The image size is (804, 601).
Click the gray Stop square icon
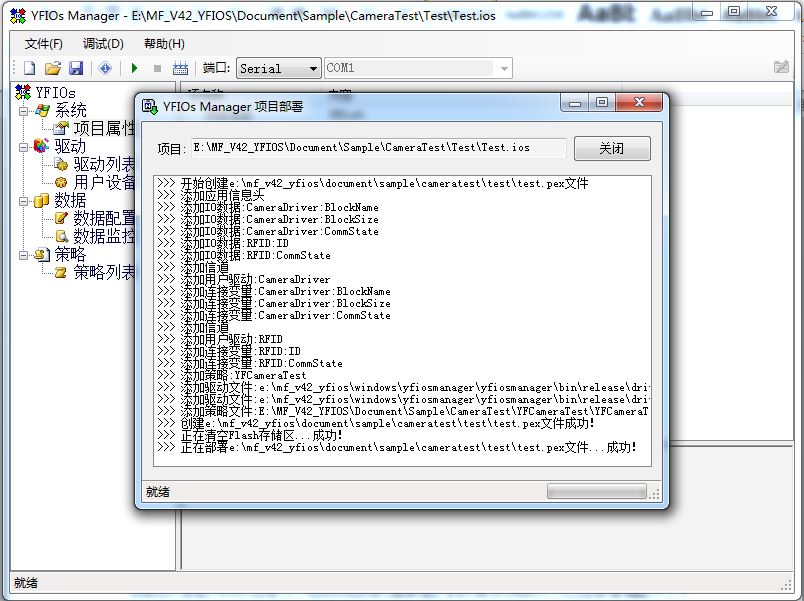pyautogui.click(x=157, y=68)
